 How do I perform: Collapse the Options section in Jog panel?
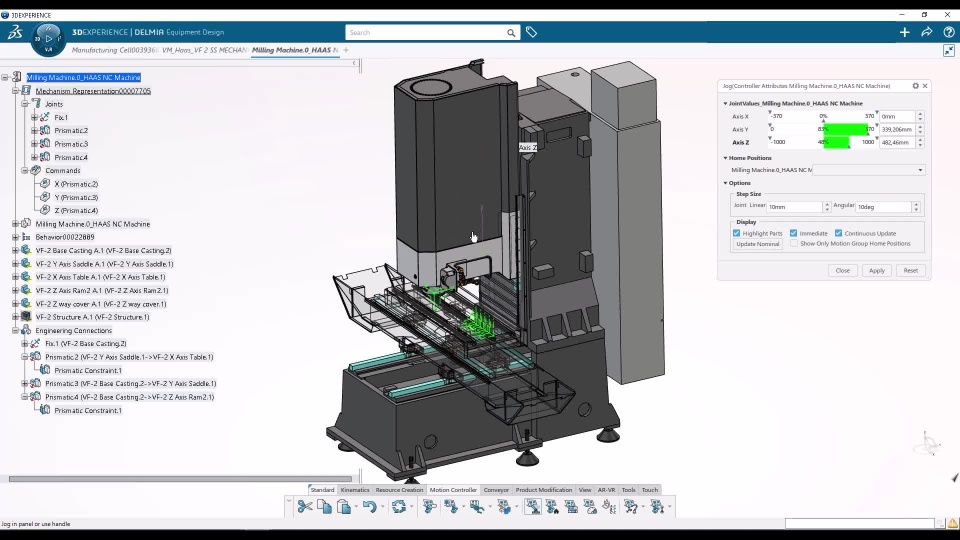pyautogui.click(x=726, y=183)
